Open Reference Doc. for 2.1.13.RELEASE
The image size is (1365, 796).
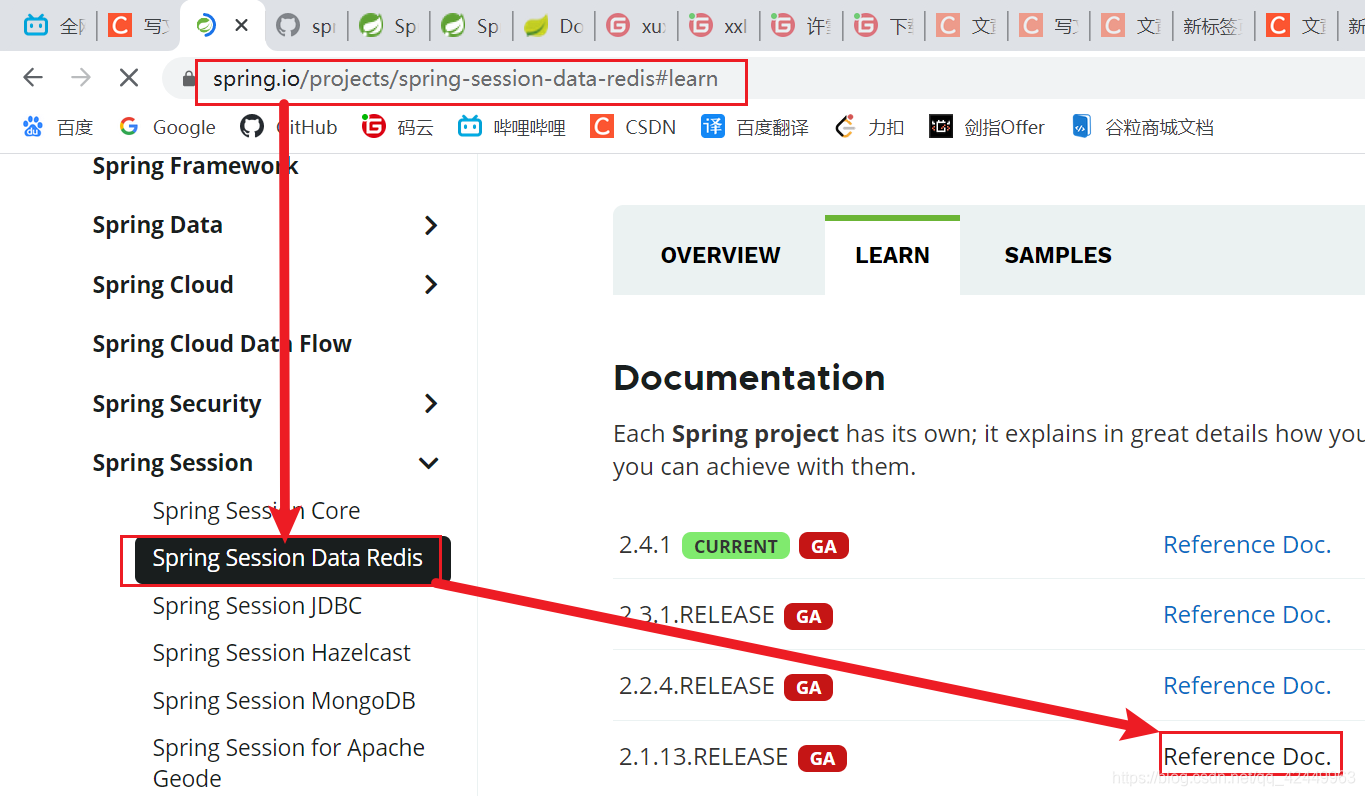pyautogui.click(x=1247, y=757)
